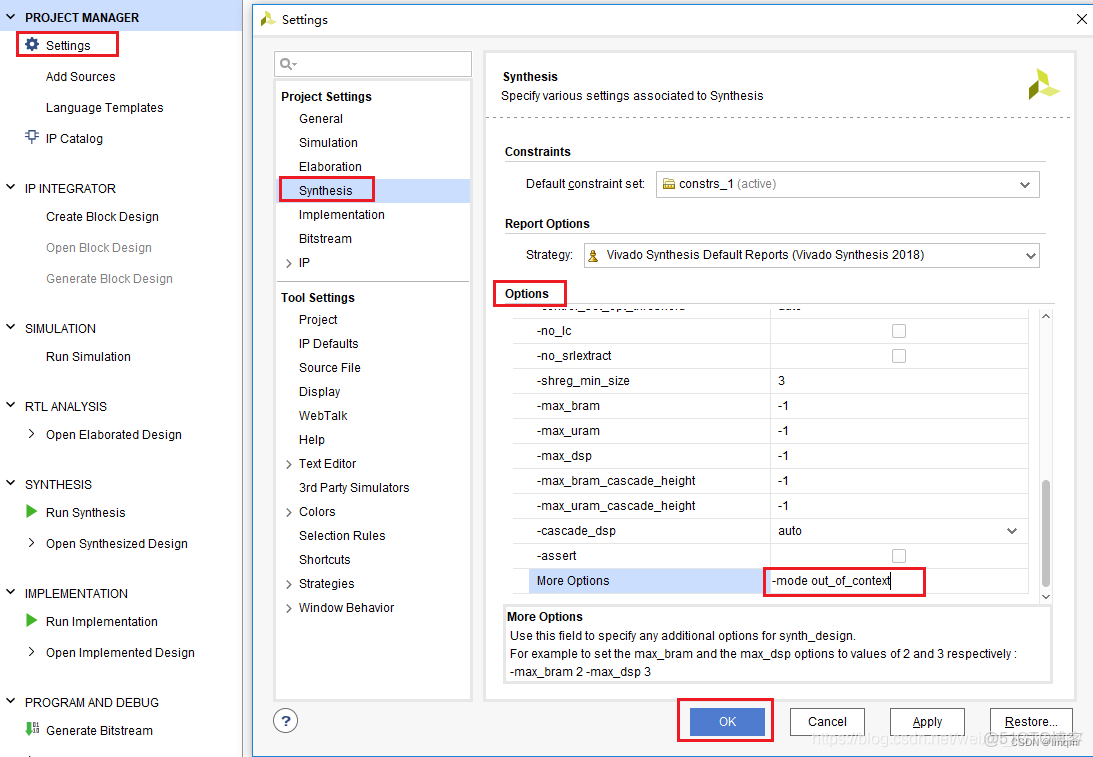Click the search magnifier icon in settings filter
The width and height of the screenshot is (1093, 757).
click(288, 64)
